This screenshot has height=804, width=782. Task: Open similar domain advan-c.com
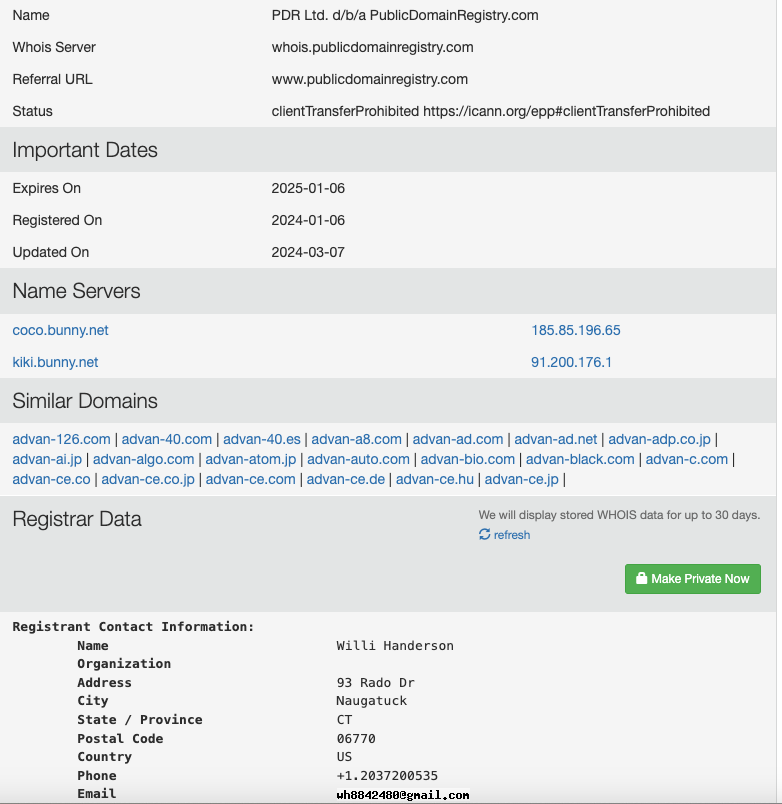coord(687,459)
